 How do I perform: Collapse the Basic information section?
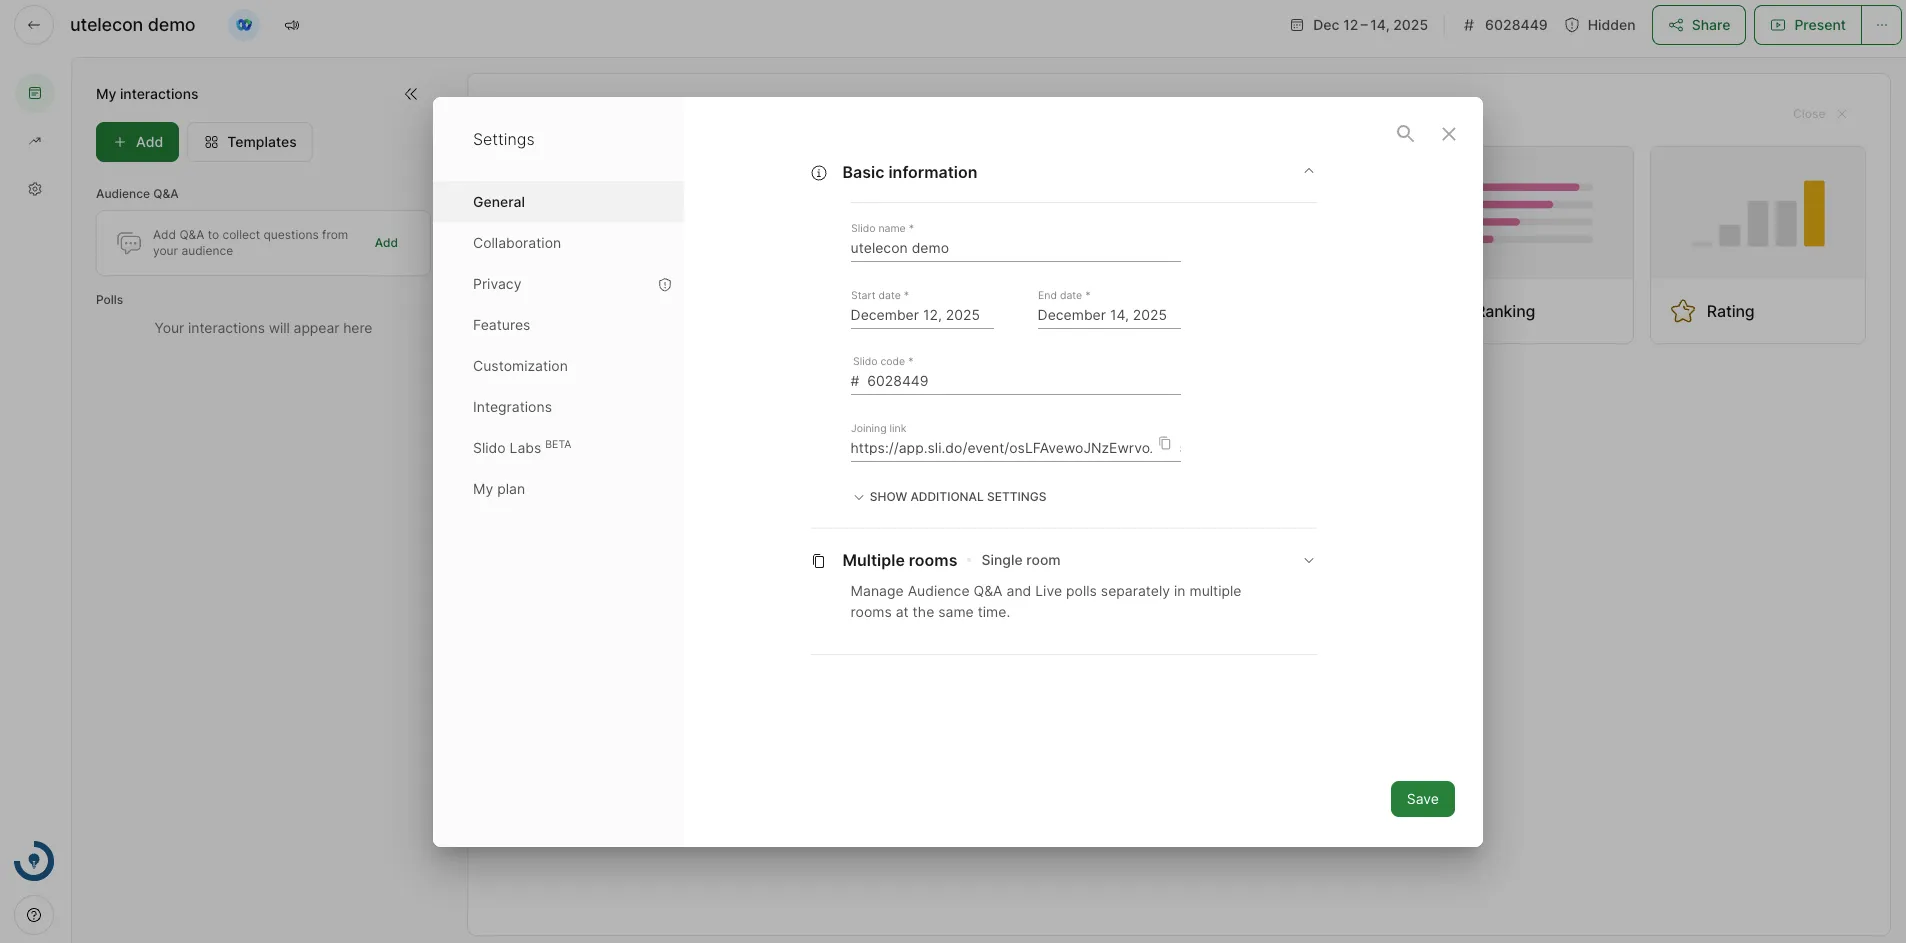[1308, 172]
